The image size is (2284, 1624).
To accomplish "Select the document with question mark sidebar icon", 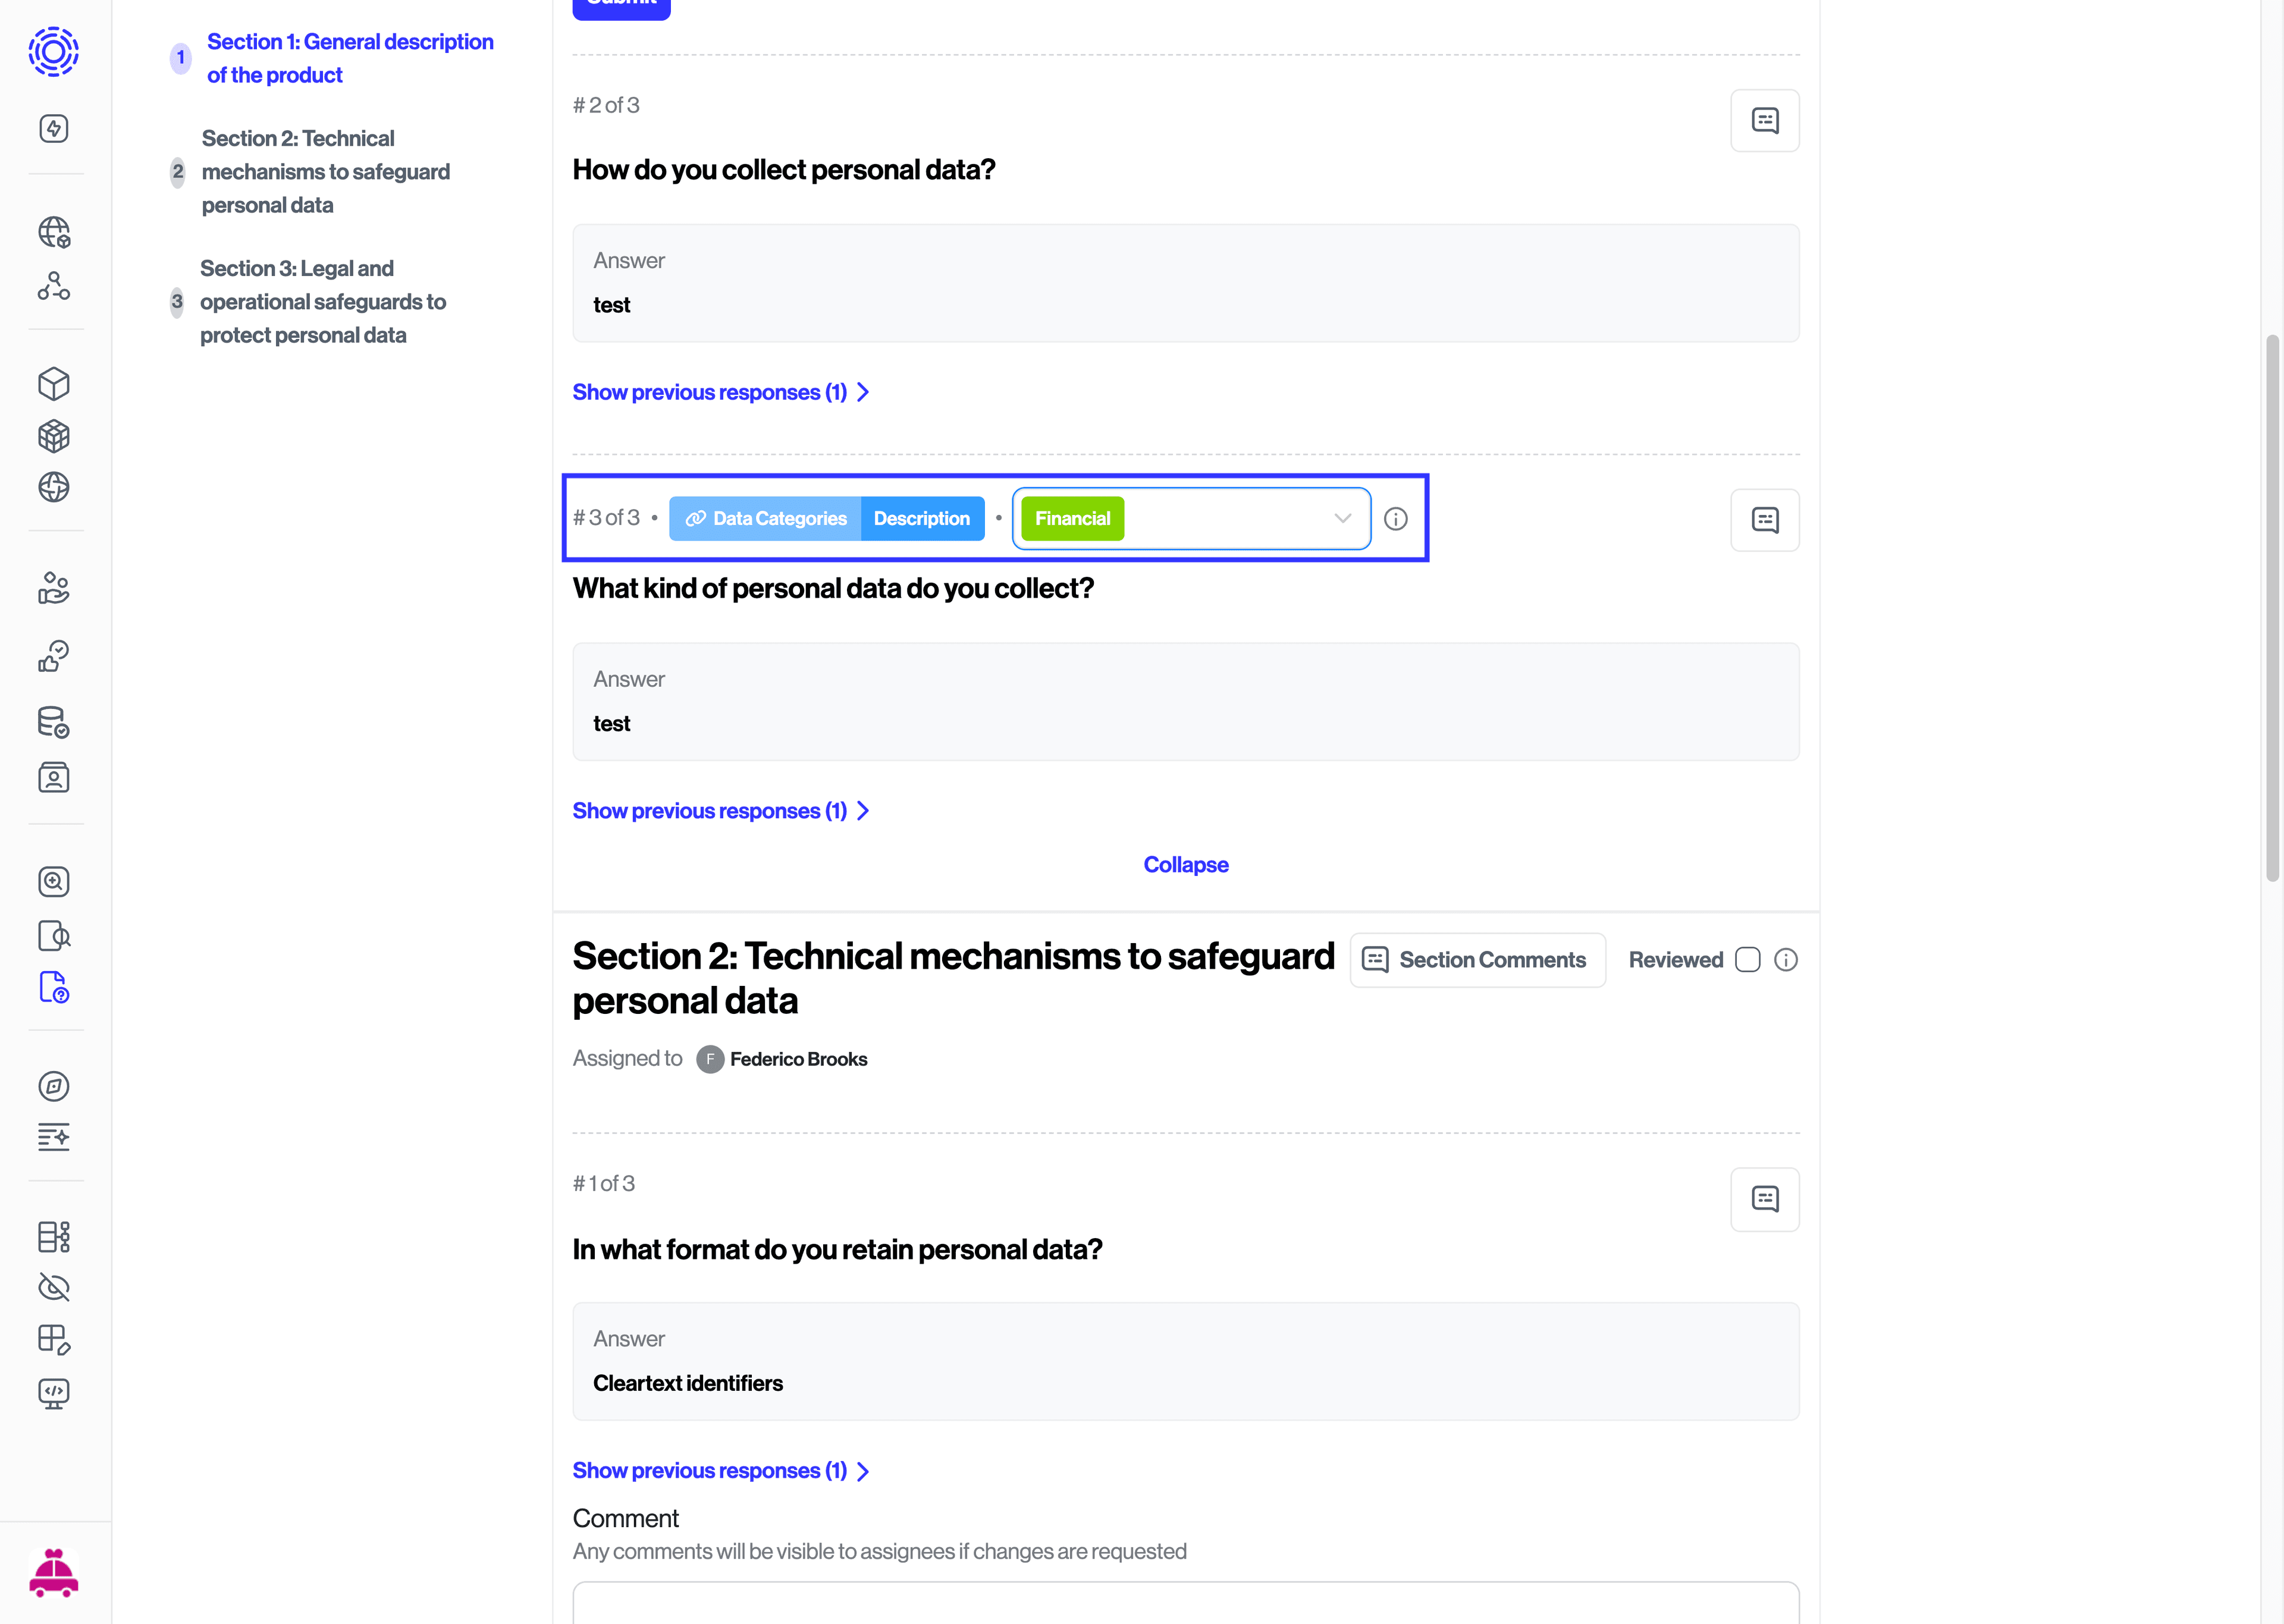I will (54, 987).
